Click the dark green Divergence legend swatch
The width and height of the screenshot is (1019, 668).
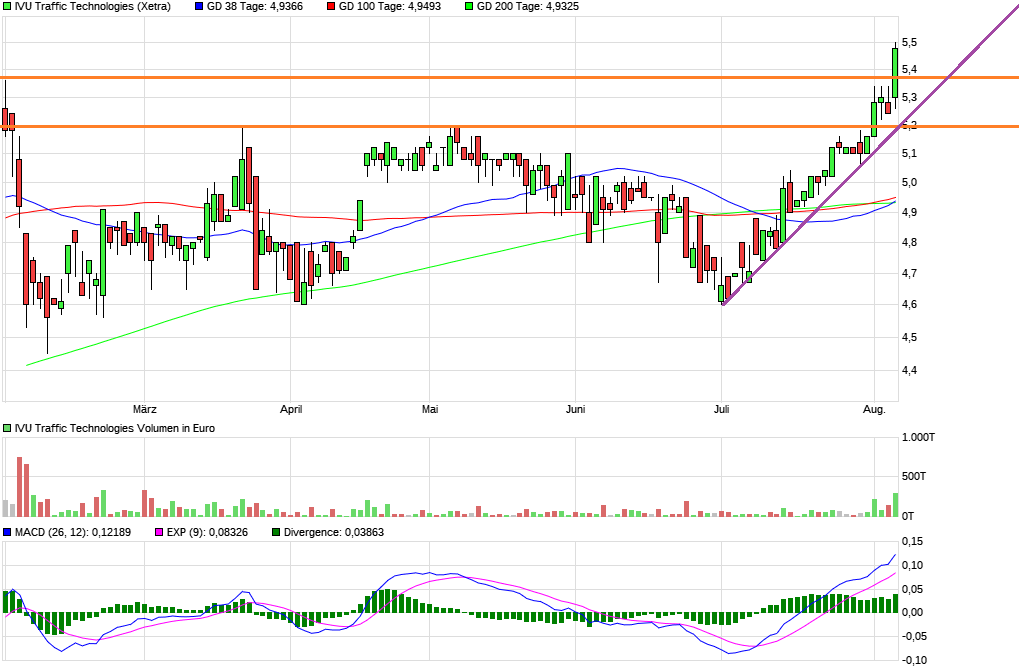tap(276, 532)
